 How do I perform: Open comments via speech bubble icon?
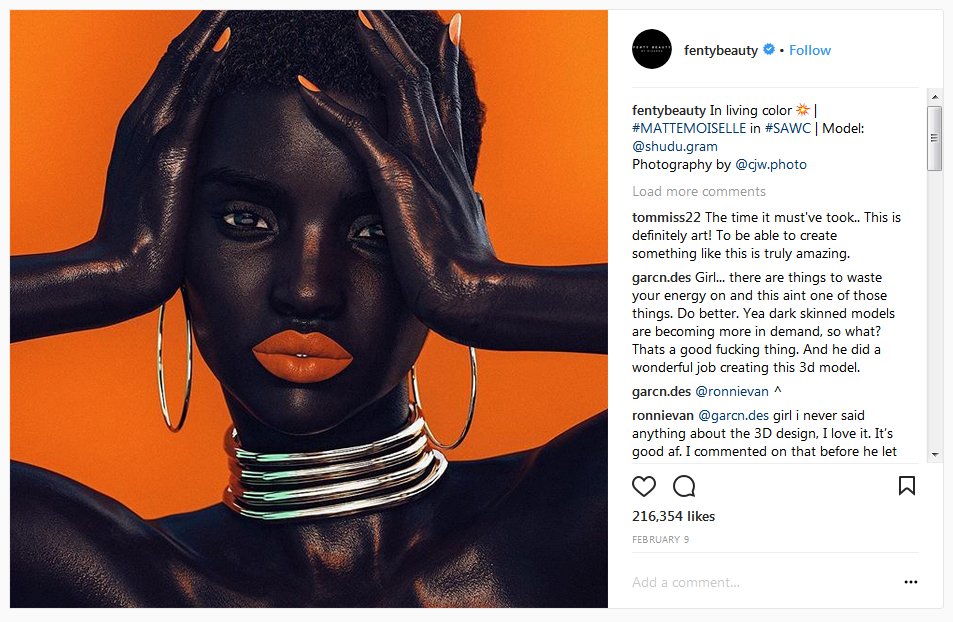click(684, 486)
